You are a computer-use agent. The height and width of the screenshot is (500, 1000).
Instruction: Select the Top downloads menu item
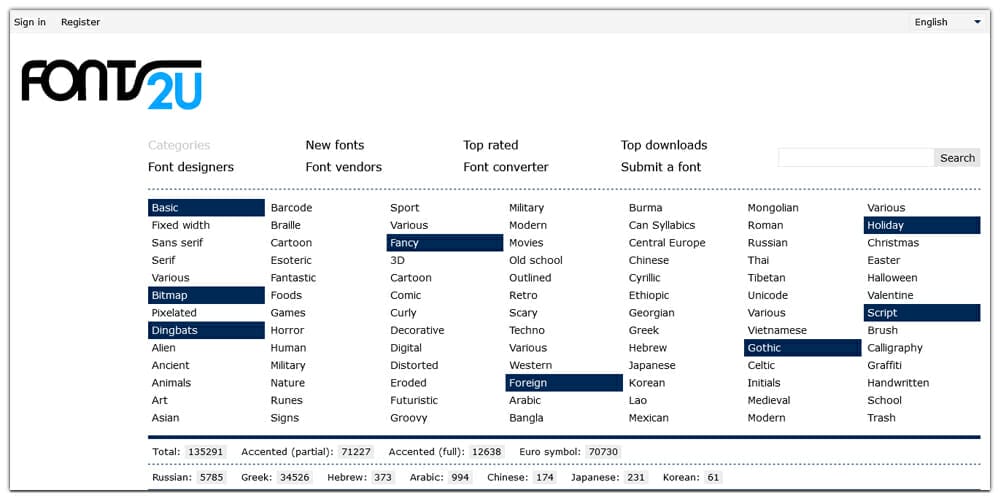pyautogui.click(x=663, y=145)
